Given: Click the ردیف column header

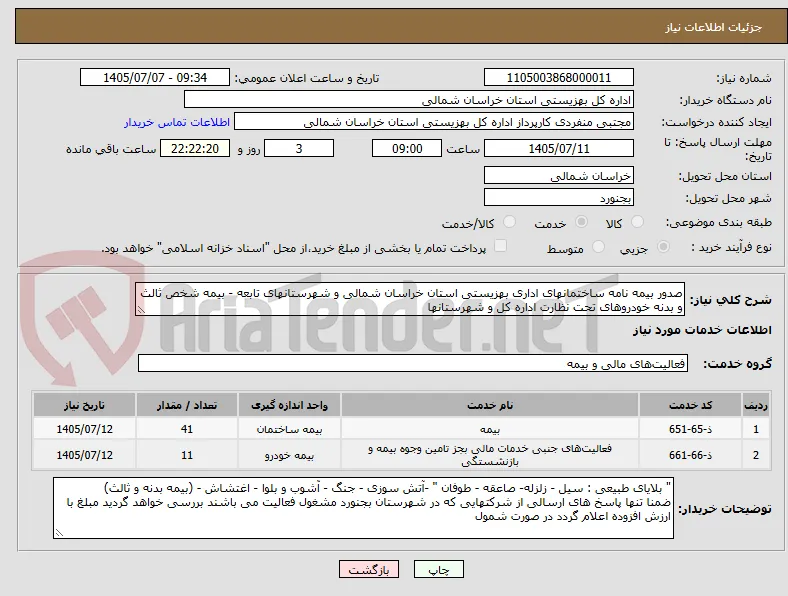Looking at the screenshot, I should pyautogui.click(x=756, y=405).
